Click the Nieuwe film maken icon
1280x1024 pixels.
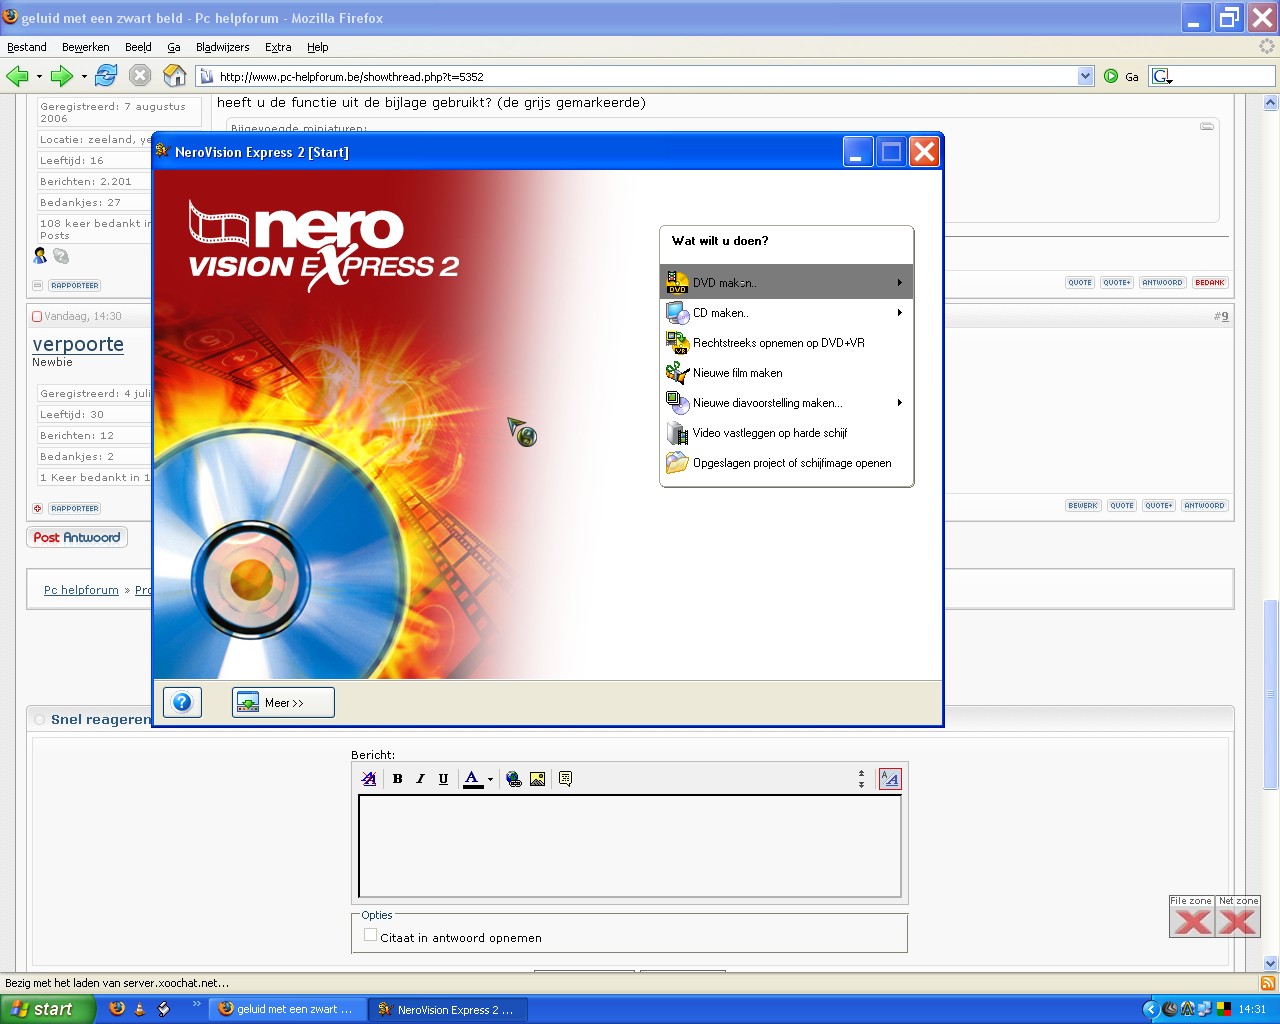[x=677, y=373]
